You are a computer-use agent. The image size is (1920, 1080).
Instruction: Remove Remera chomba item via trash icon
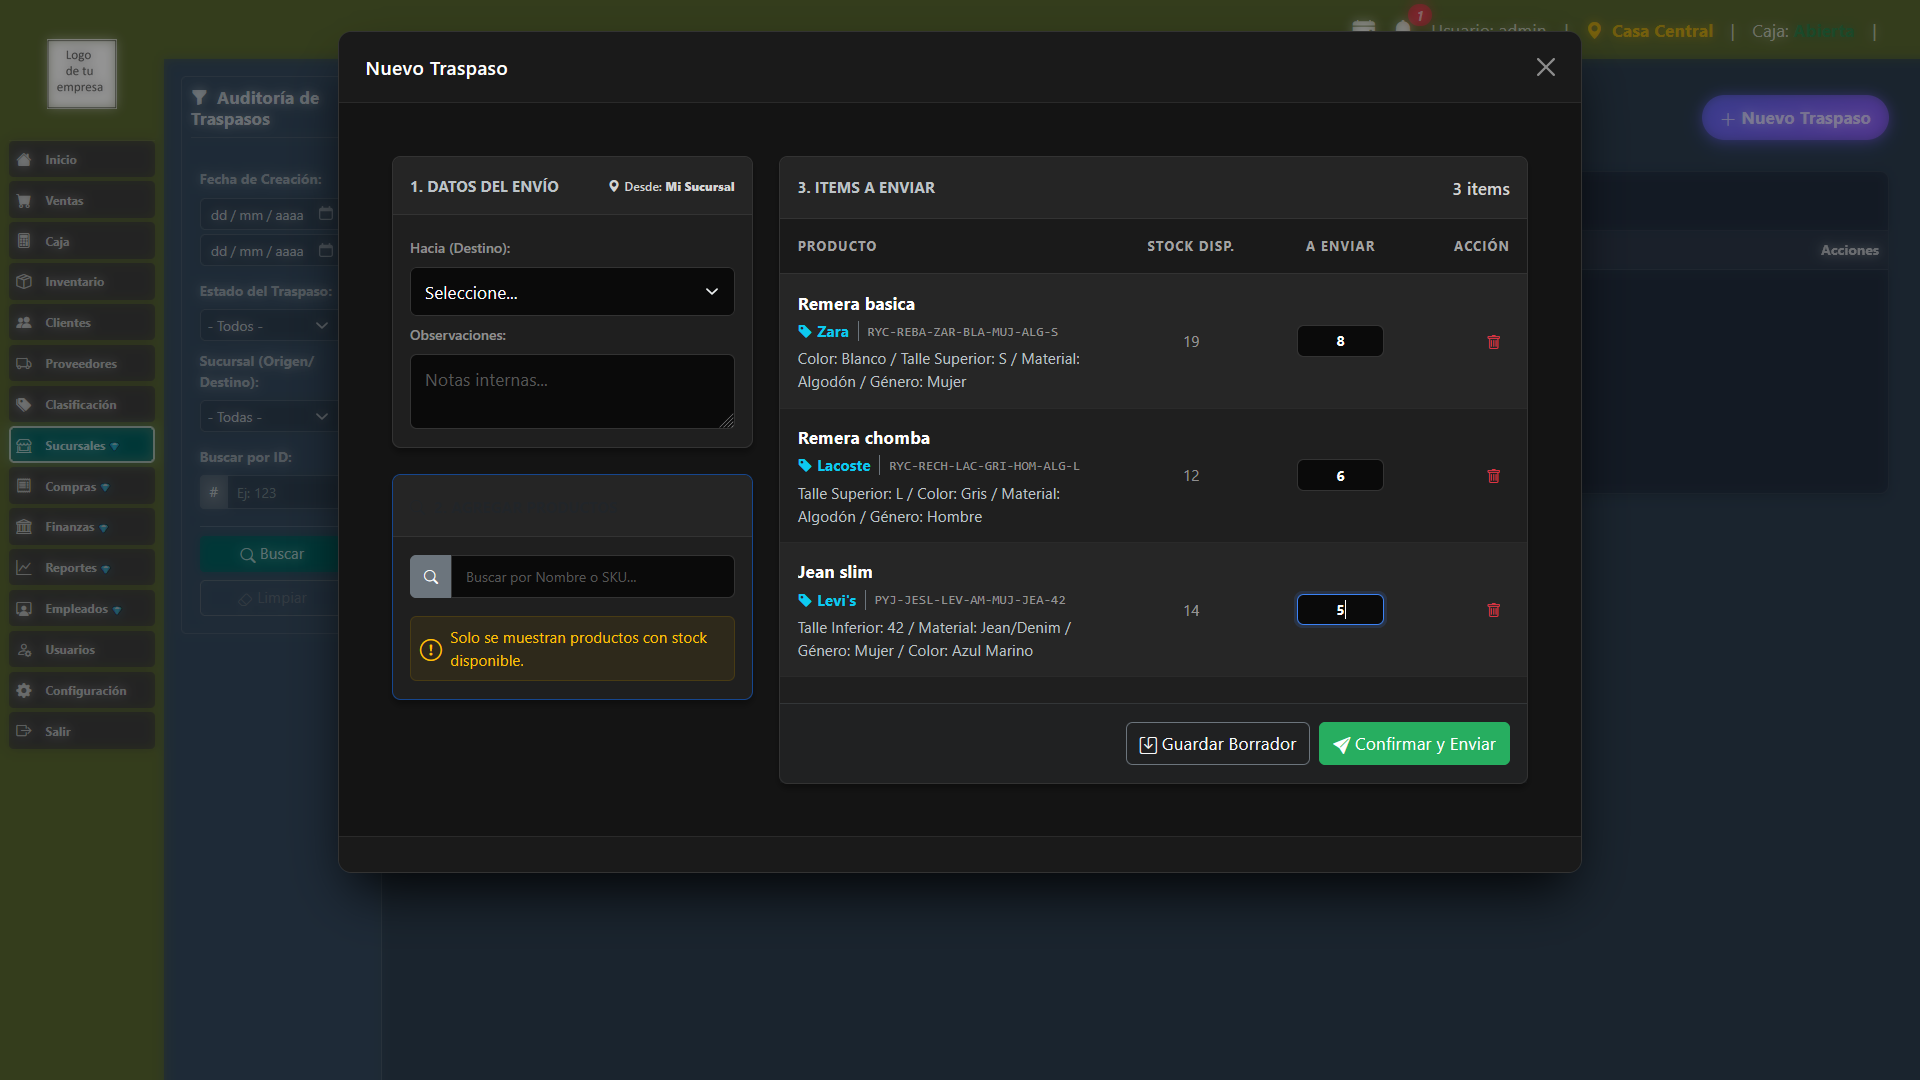pyautogui.click(x=1493, y=476)
